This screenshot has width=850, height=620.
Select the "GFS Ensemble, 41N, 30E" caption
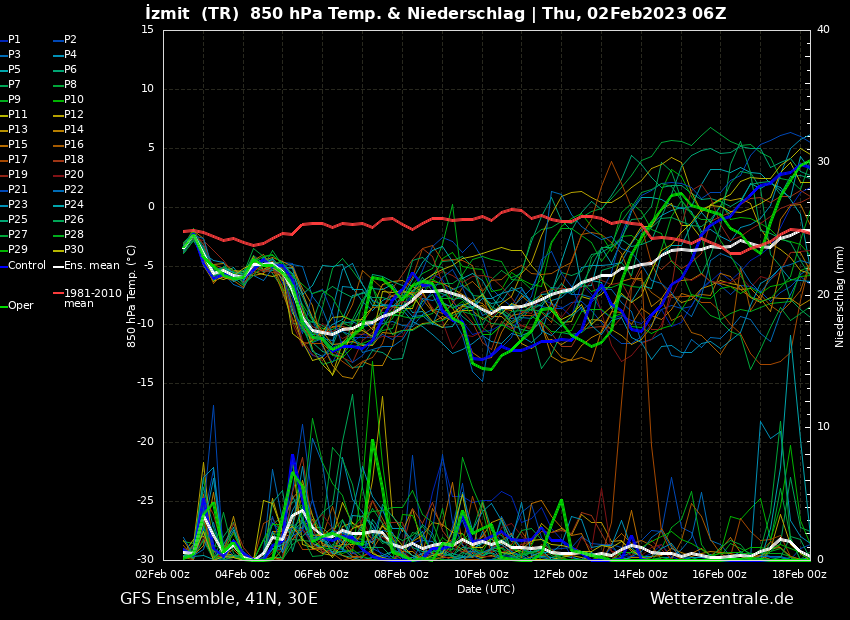point(219,599)
